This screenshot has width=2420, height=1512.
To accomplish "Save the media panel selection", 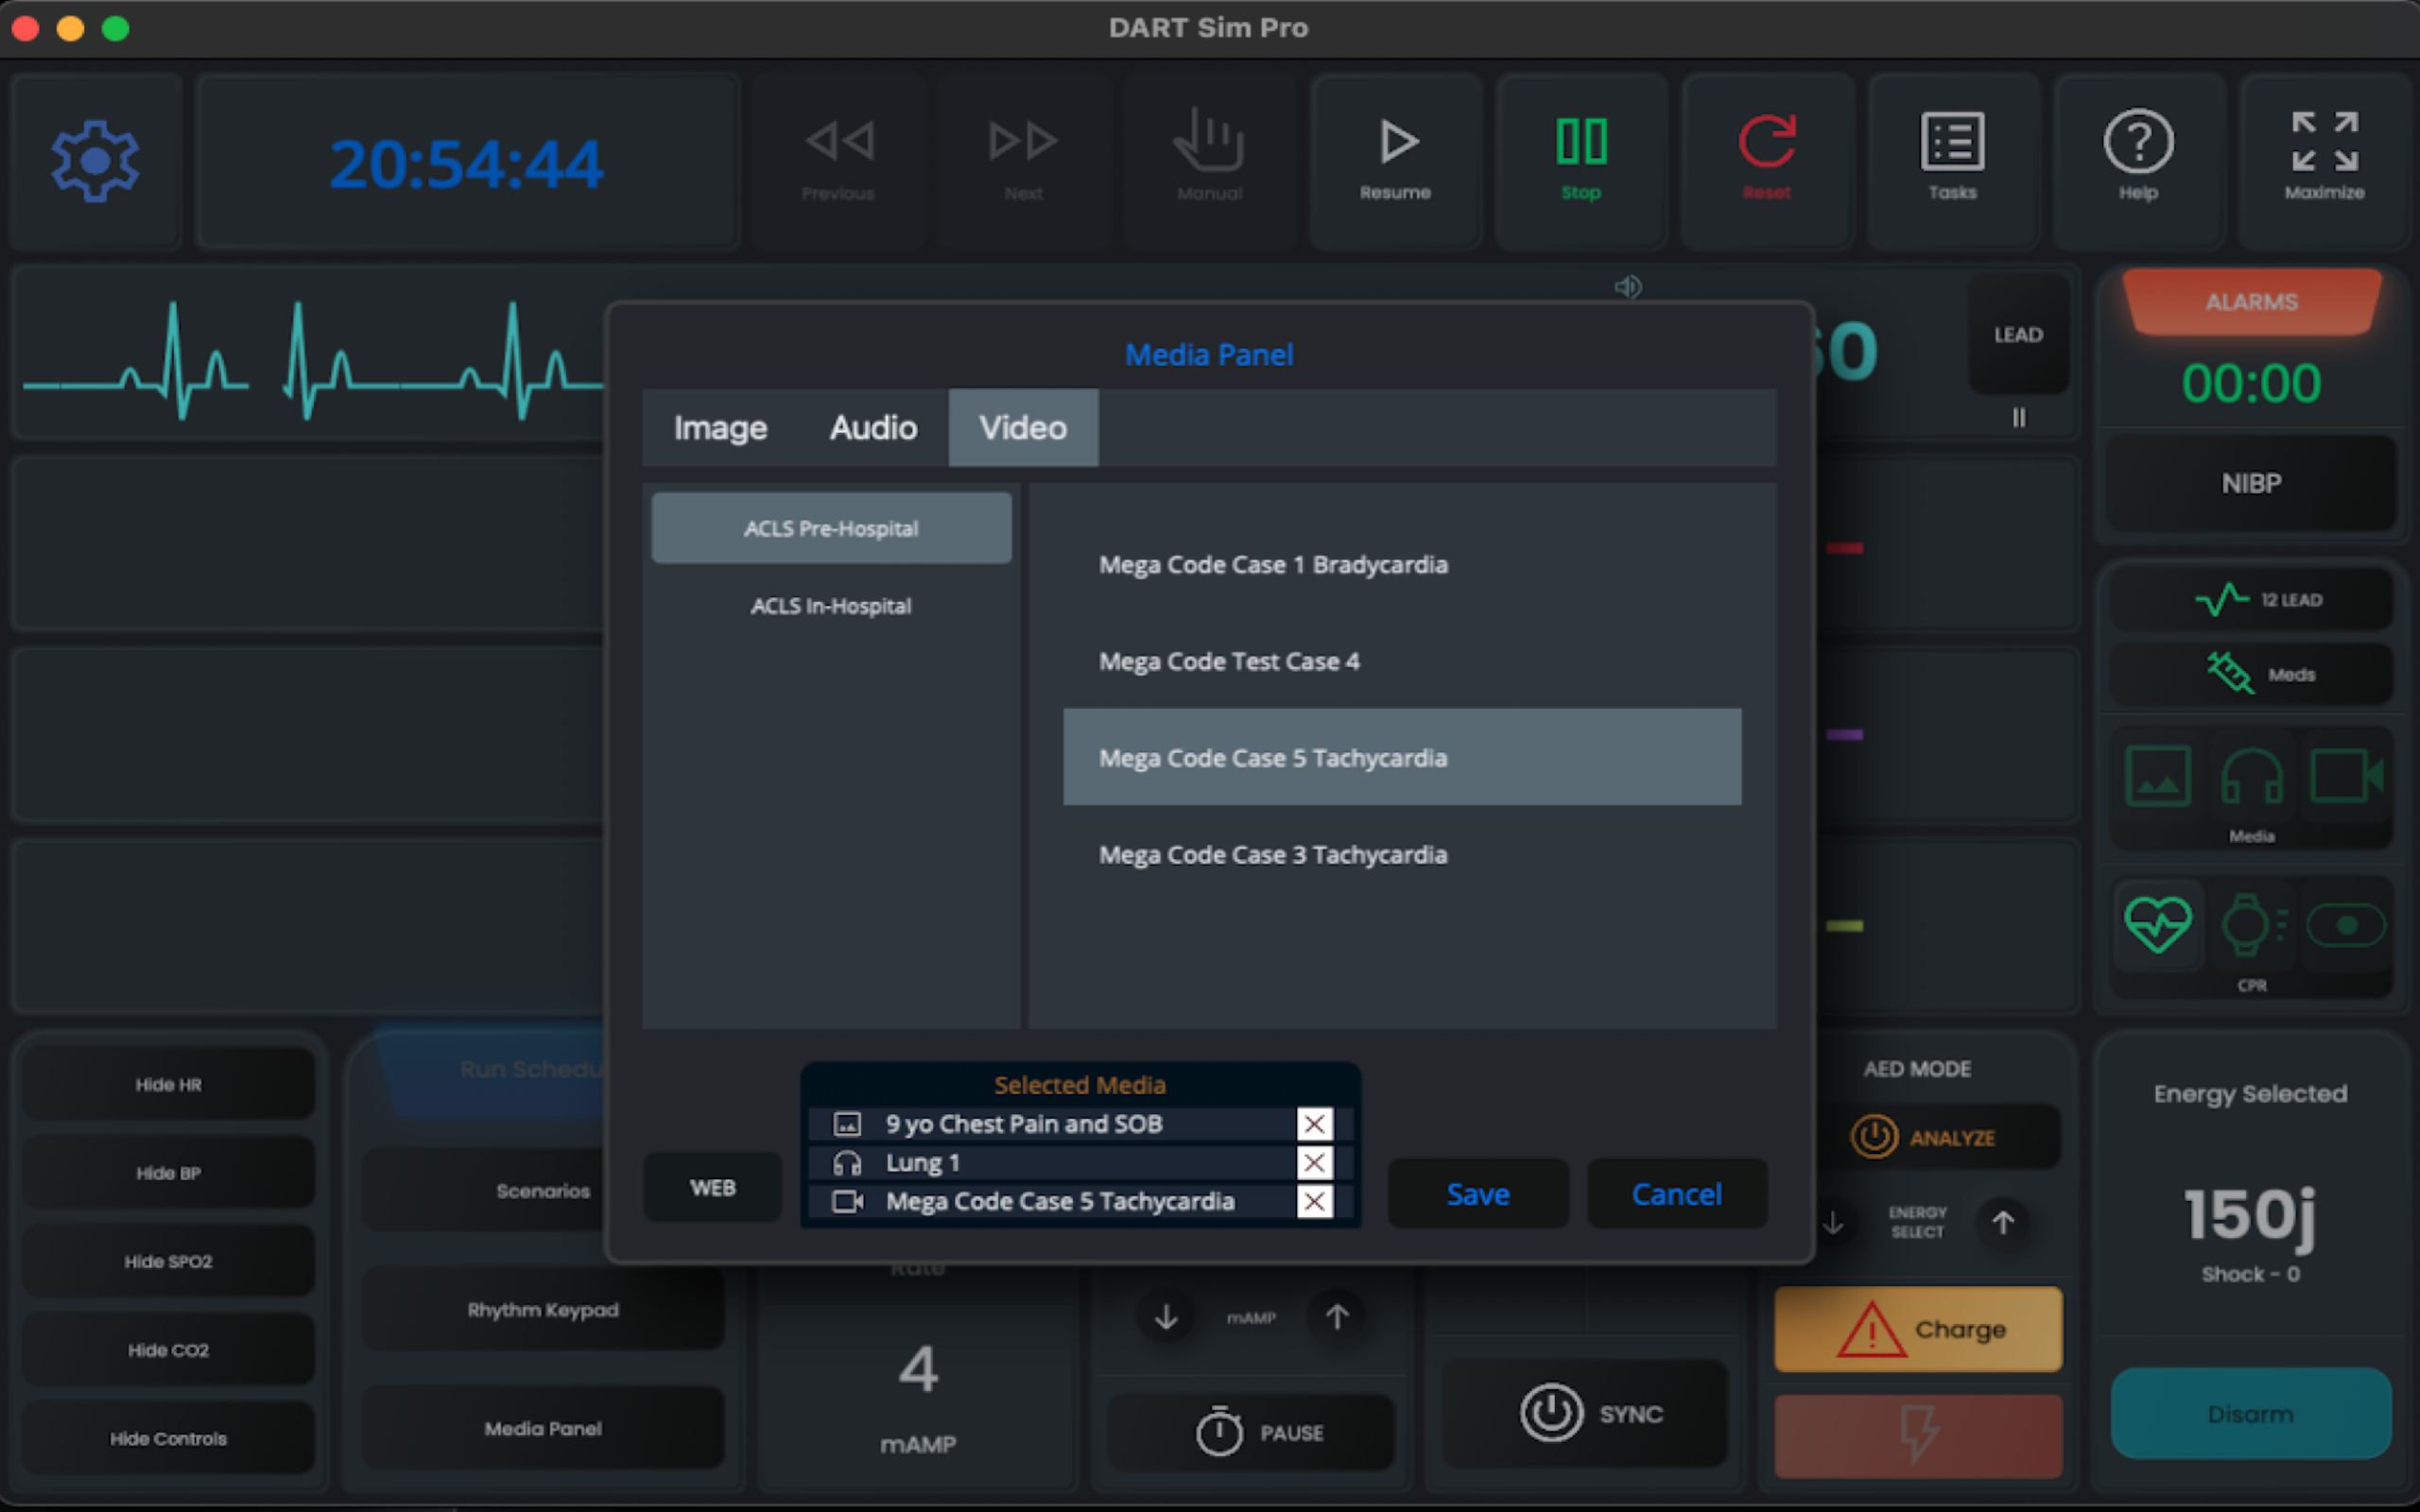I will [1478, 1194].
